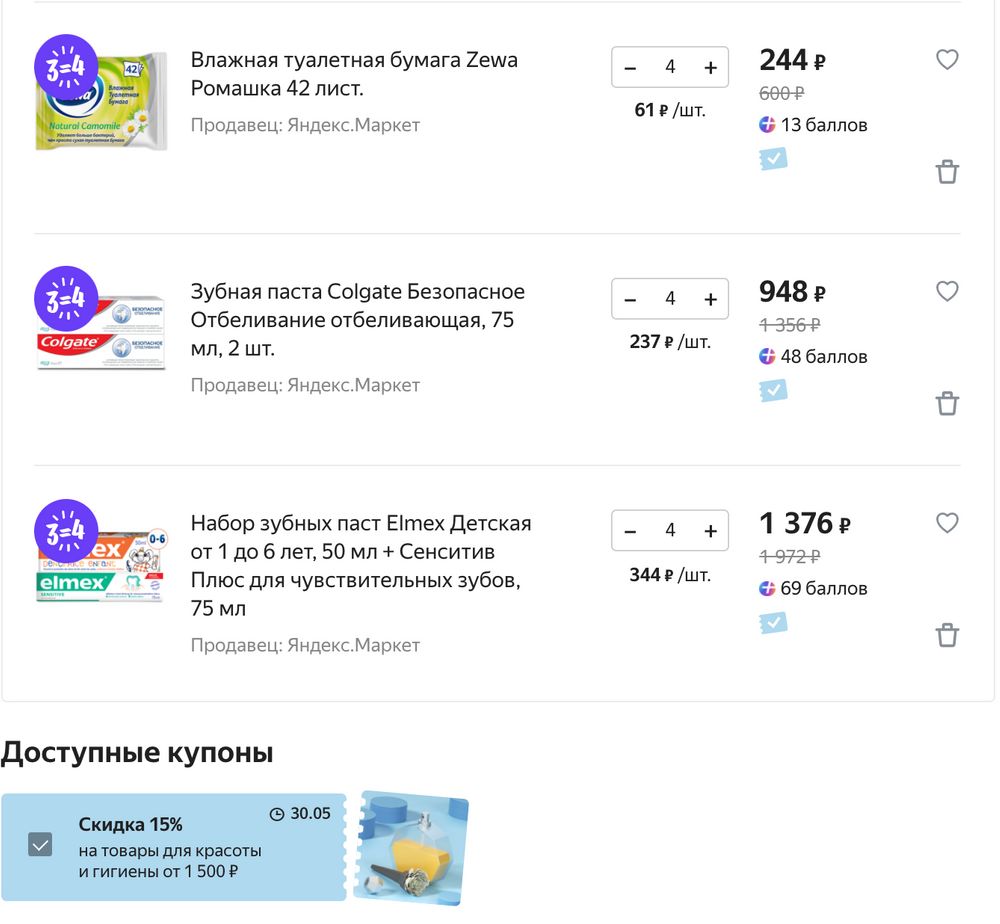1000x924 pixels.
Task: Increase Colgate toothpaste quantity
Action: (711, 299)
